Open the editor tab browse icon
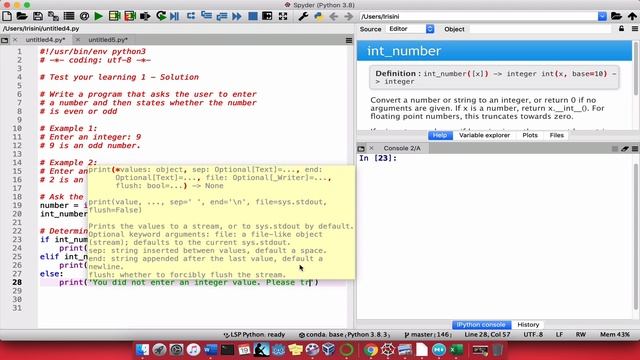640x360 pixels. pyautogui.click(x=4, y=40)
